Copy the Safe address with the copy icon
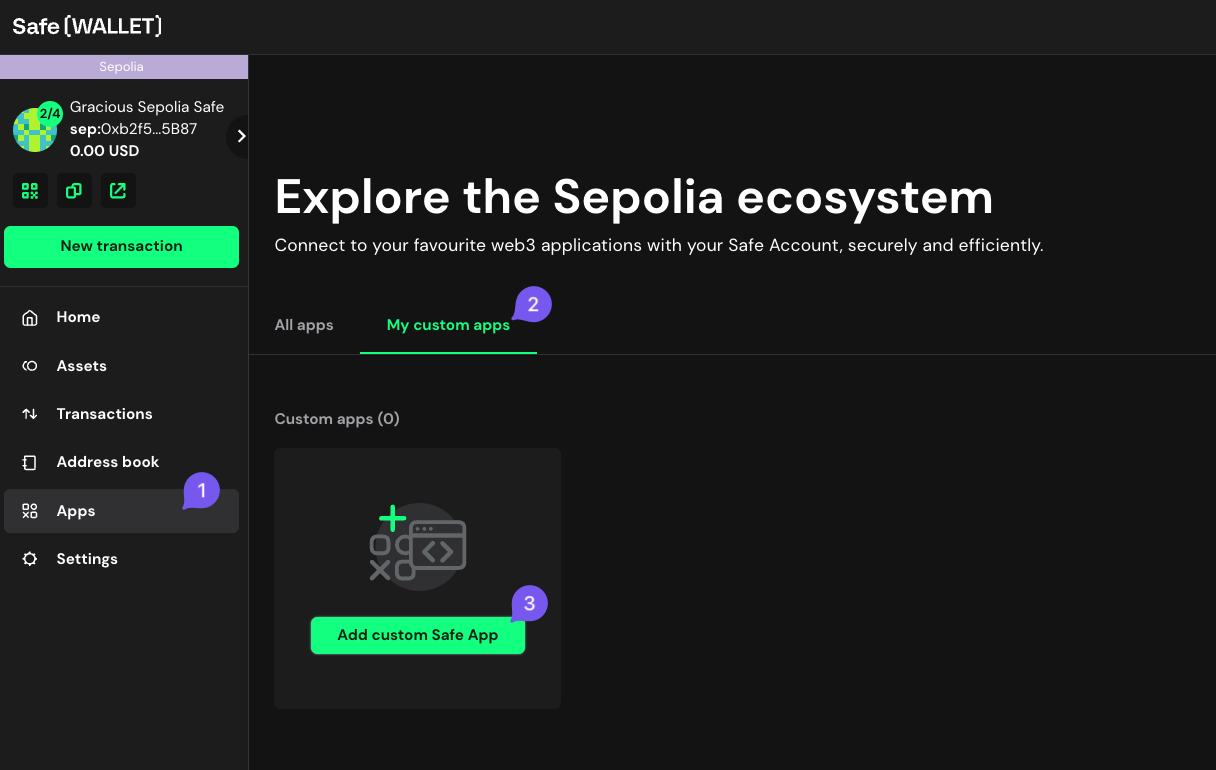The width and height of the screenshot is (1216, 770). (74, 191)
